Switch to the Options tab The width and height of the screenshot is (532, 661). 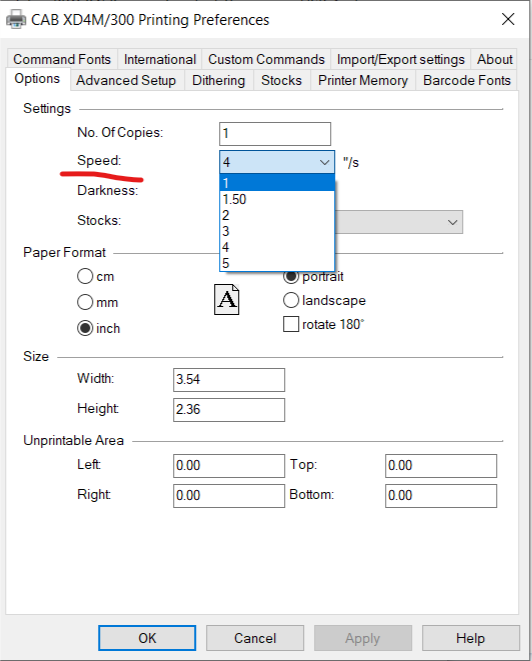click(x=37, y=78)
